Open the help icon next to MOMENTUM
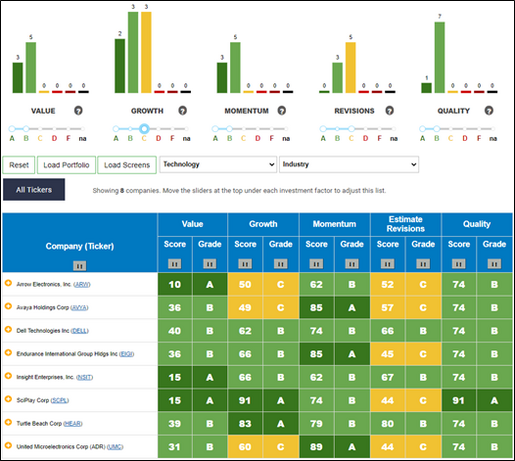 282,110
